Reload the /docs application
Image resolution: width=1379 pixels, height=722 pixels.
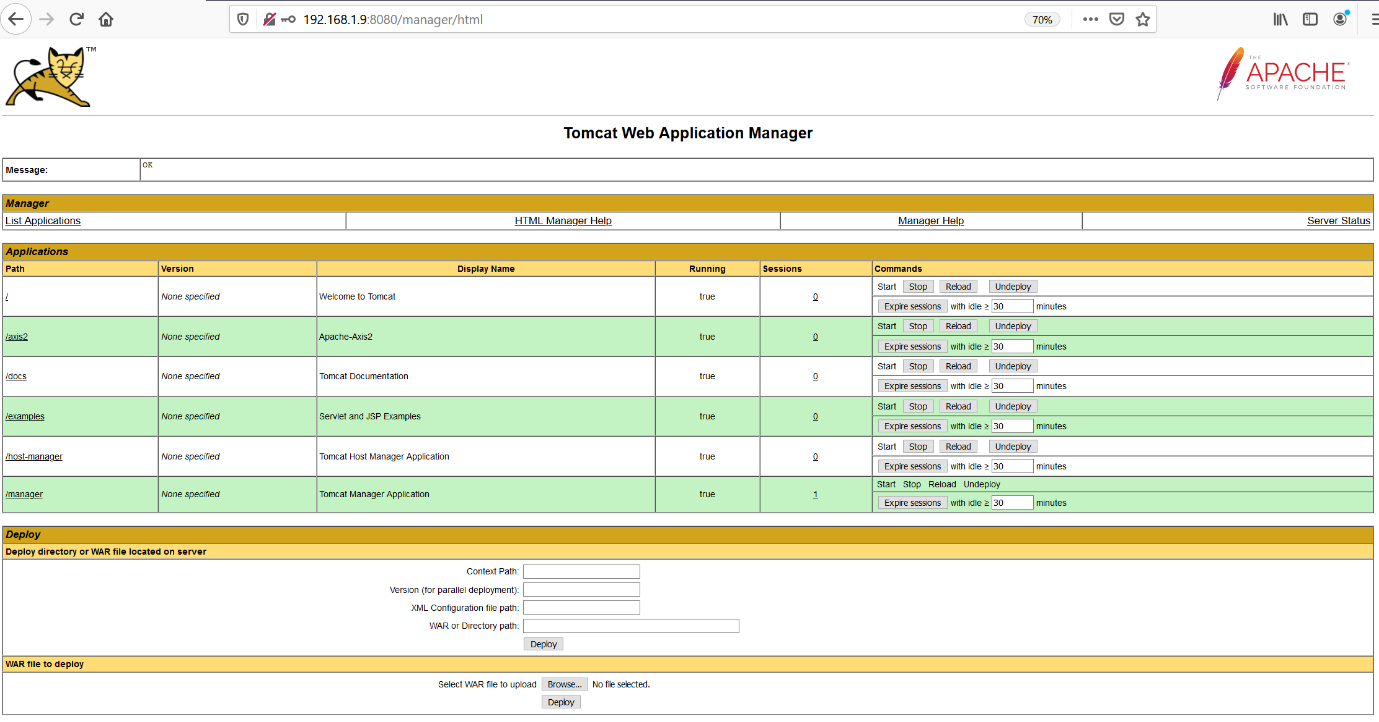(x=958, y=366)
